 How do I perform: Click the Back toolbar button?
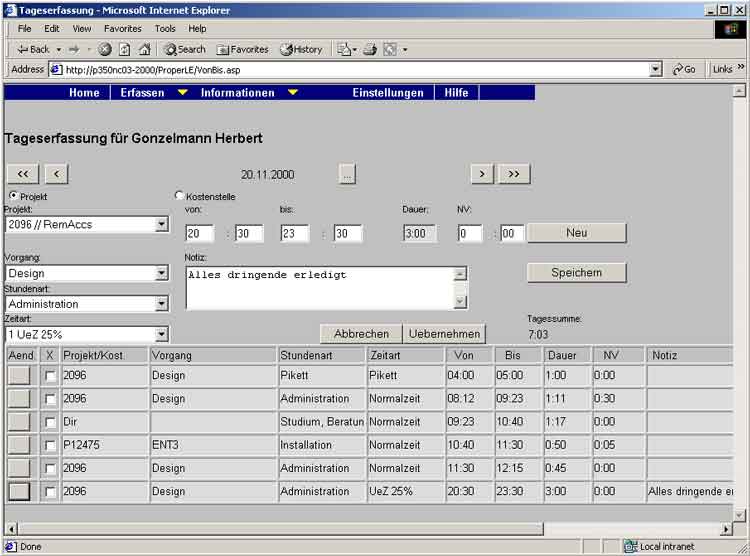pos(33,49)
